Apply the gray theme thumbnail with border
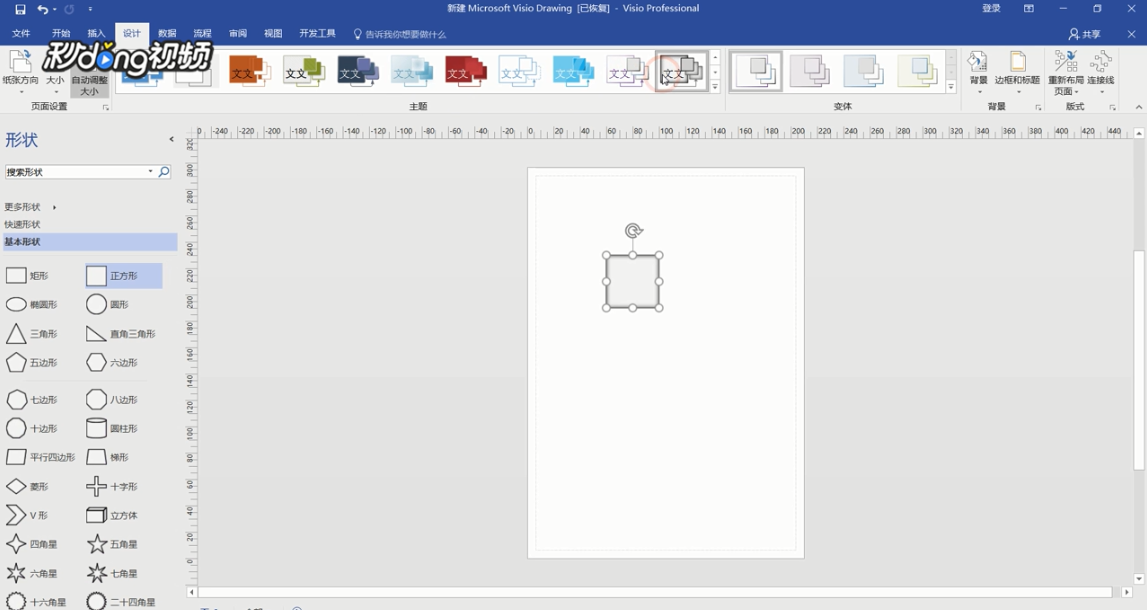This screenshot has width=1147, height=610. (x=681, y=71)
